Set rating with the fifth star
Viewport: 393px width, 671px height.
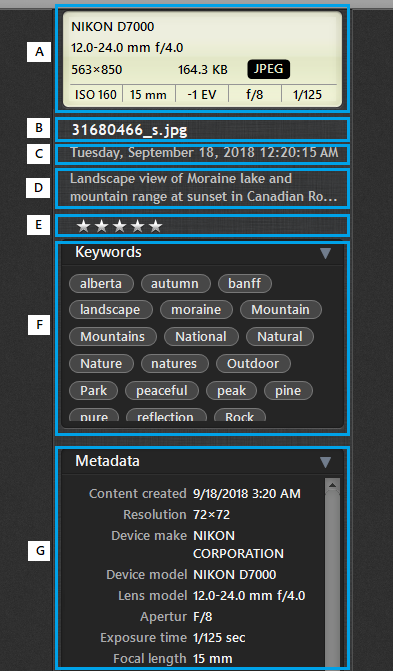click(x=156, y=226)
